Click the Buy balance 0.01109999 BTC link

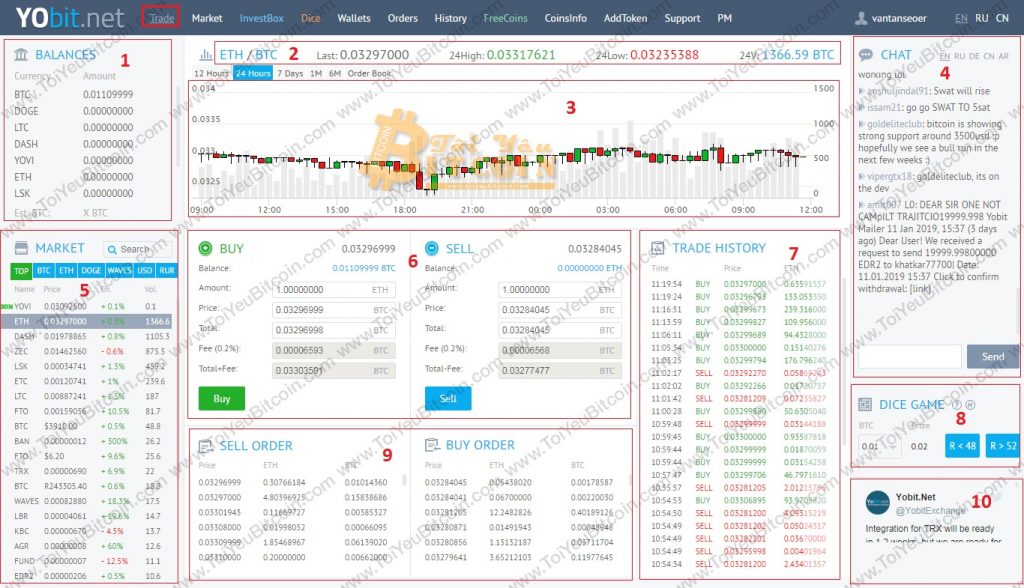coord(364,268)
